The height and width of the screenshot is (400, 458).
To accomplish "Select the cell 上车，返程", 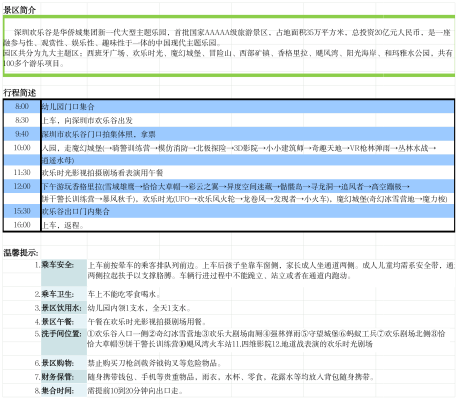I will [248, 225].
